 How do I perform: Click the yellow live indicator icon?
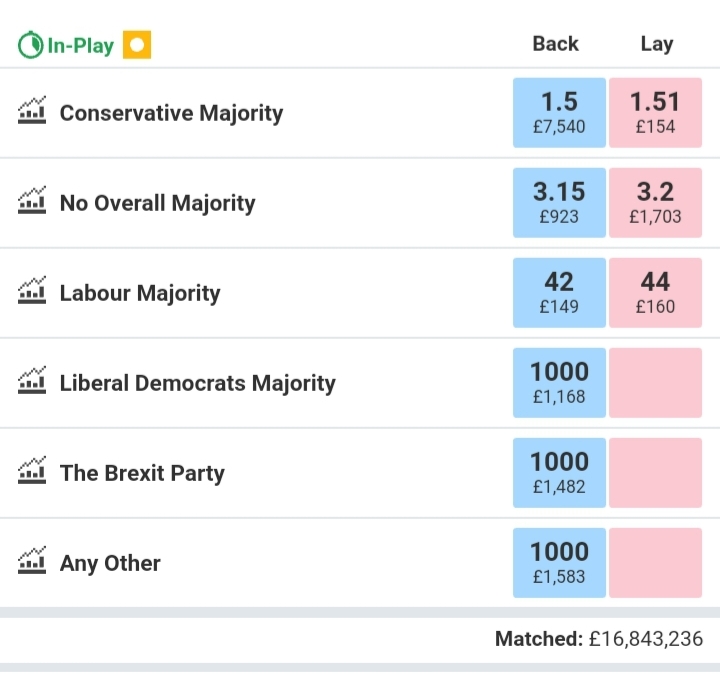137,45
